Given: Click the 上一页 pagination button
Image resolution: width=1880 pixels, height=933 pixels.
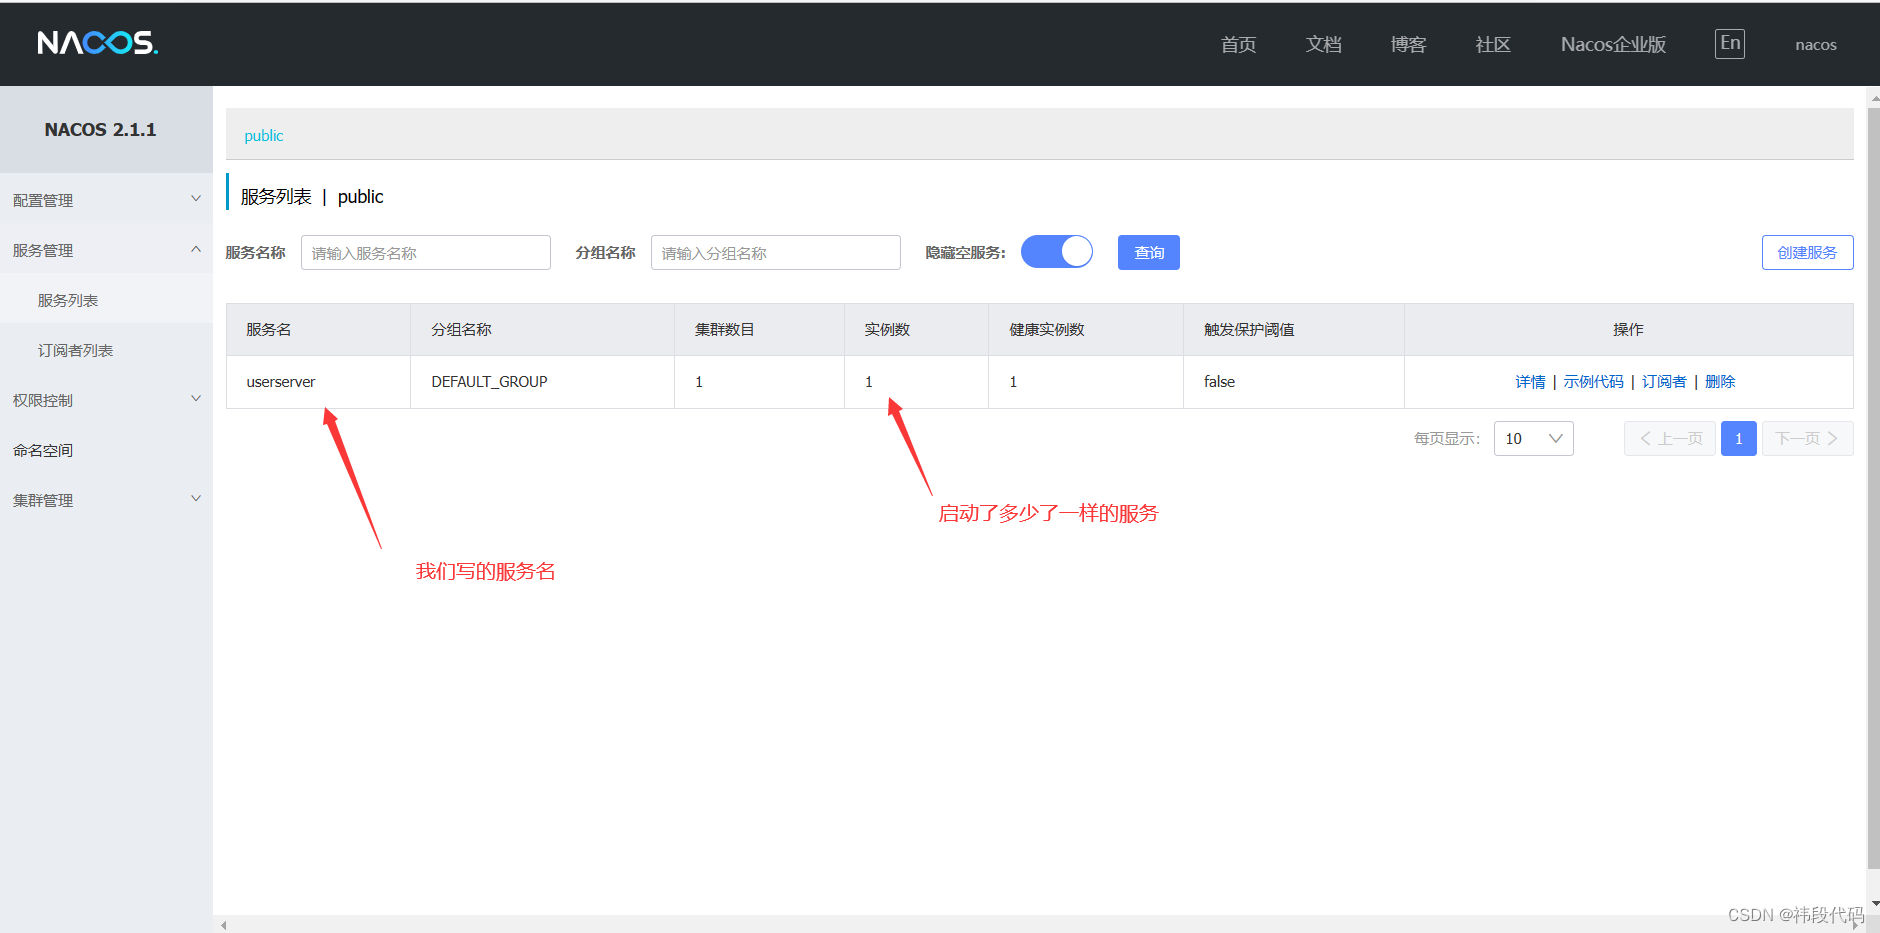Looking at the screenshot, I should 1670,438.
